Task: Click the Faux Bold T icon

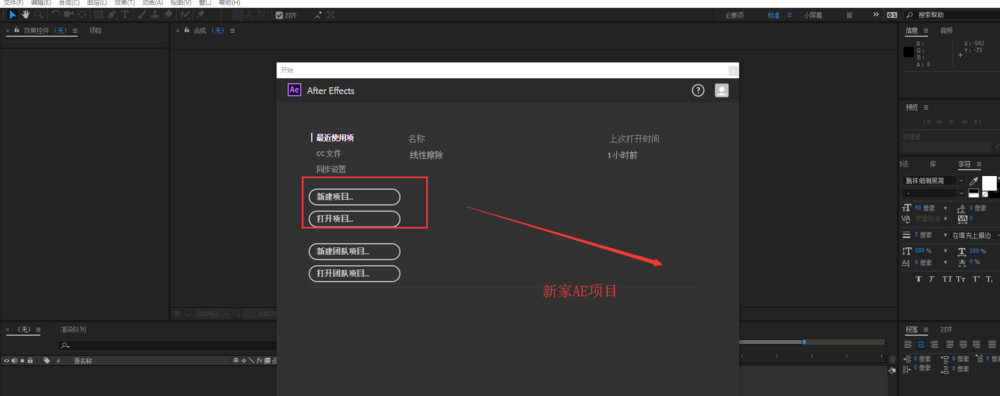Action: [918, 279]
